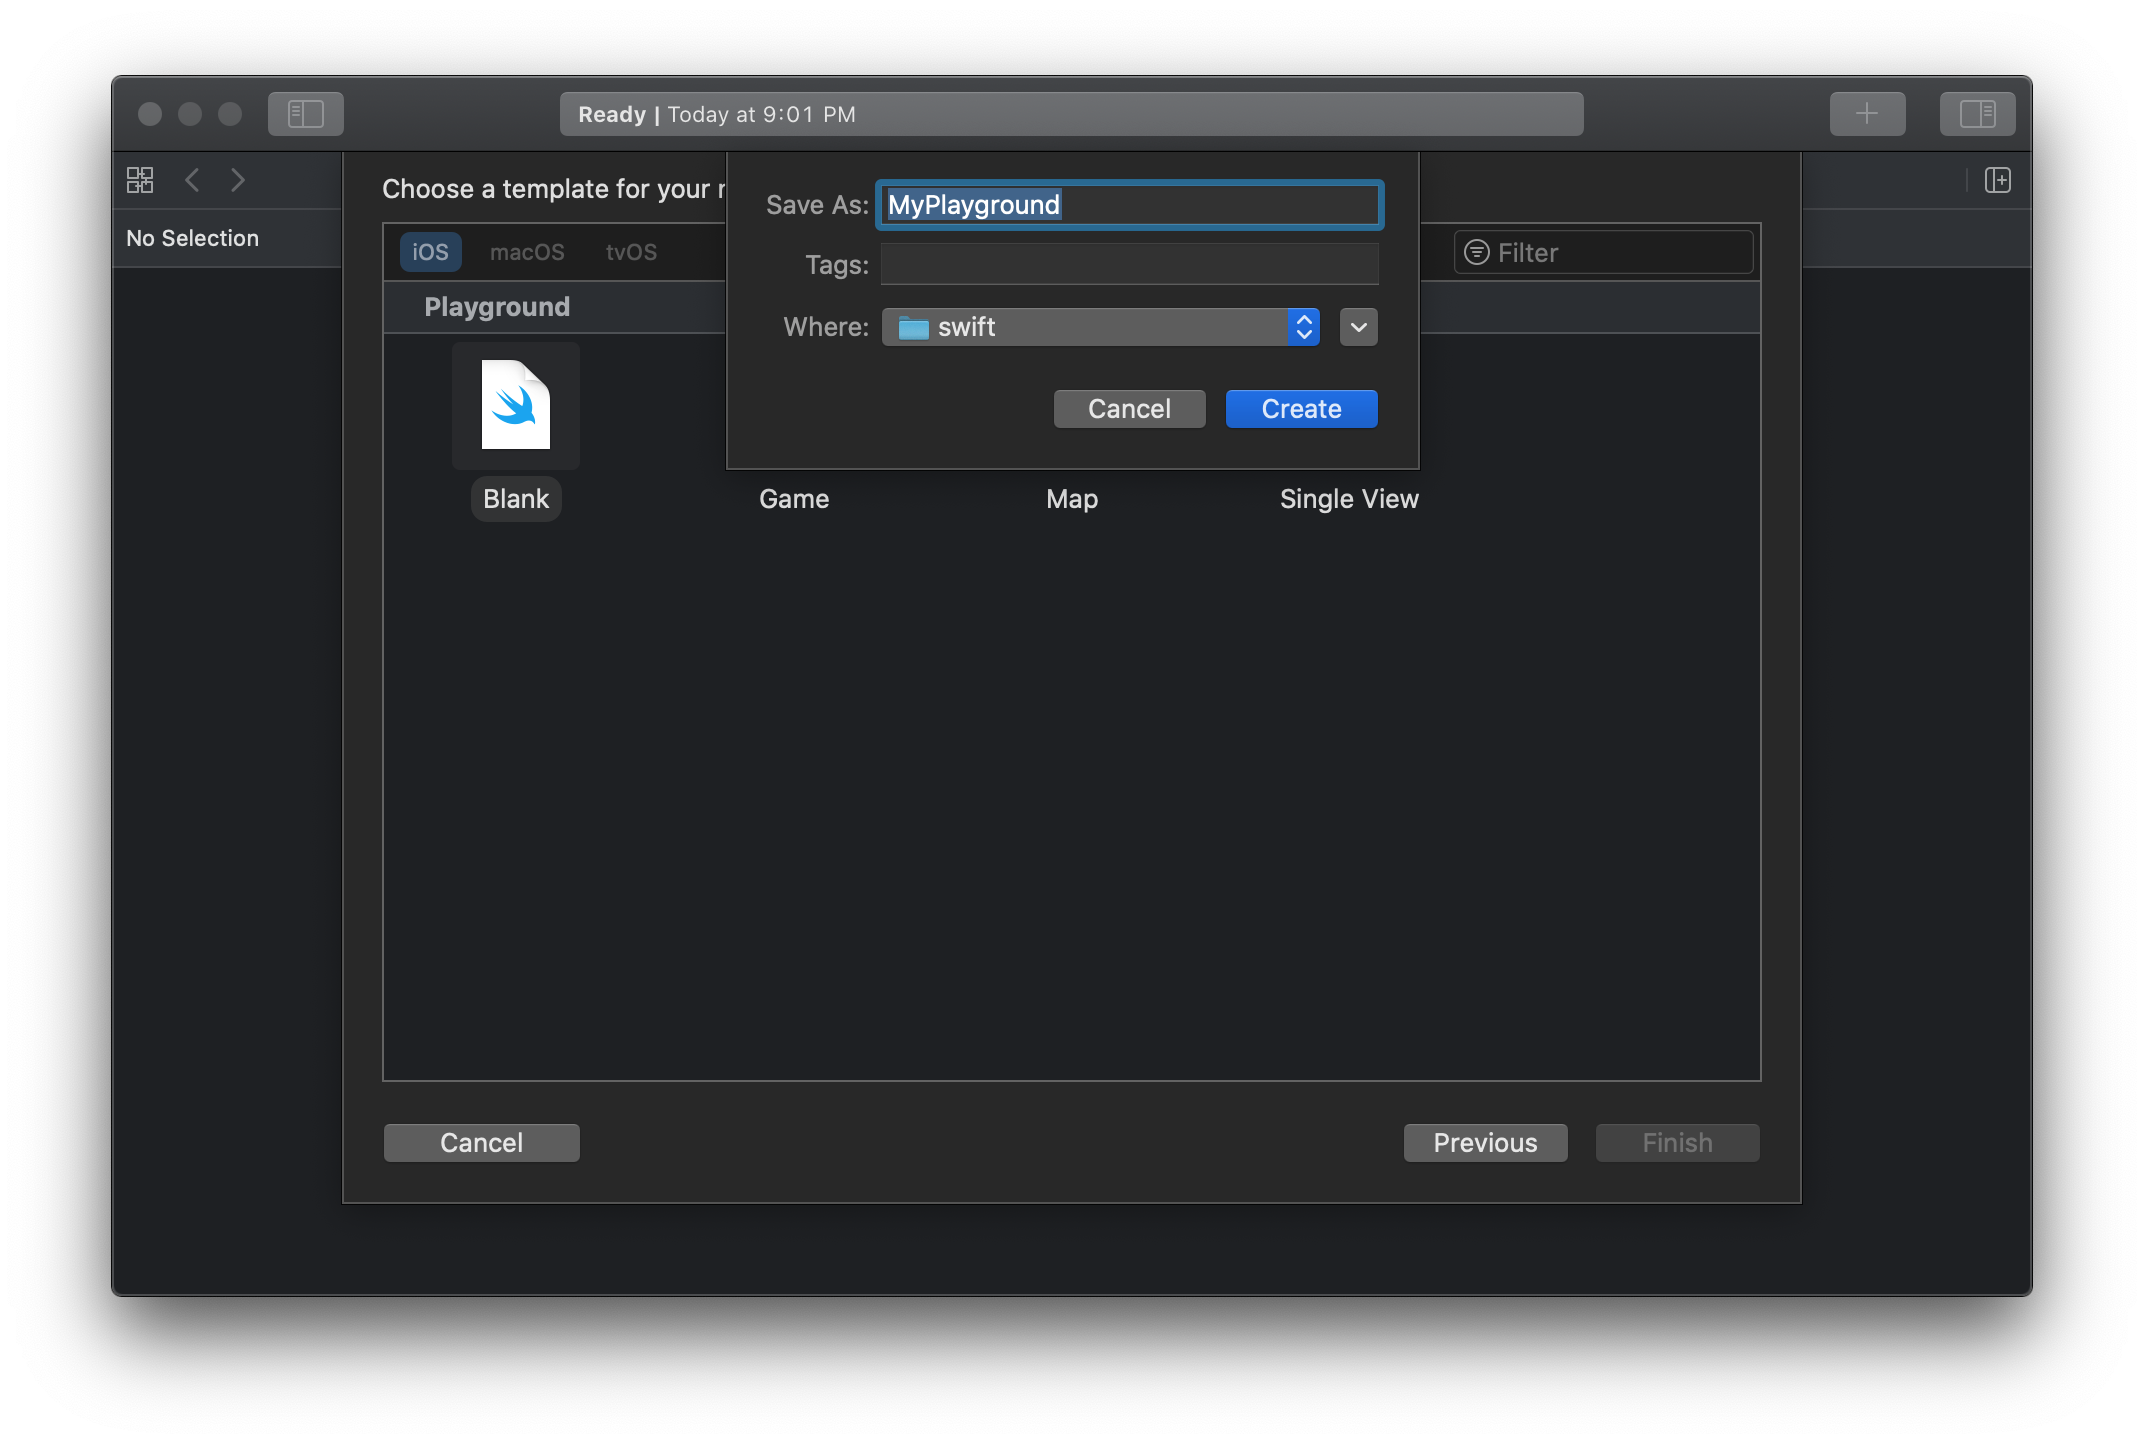Select the Blank template label
The image size is (2144, 1444).
516,499
